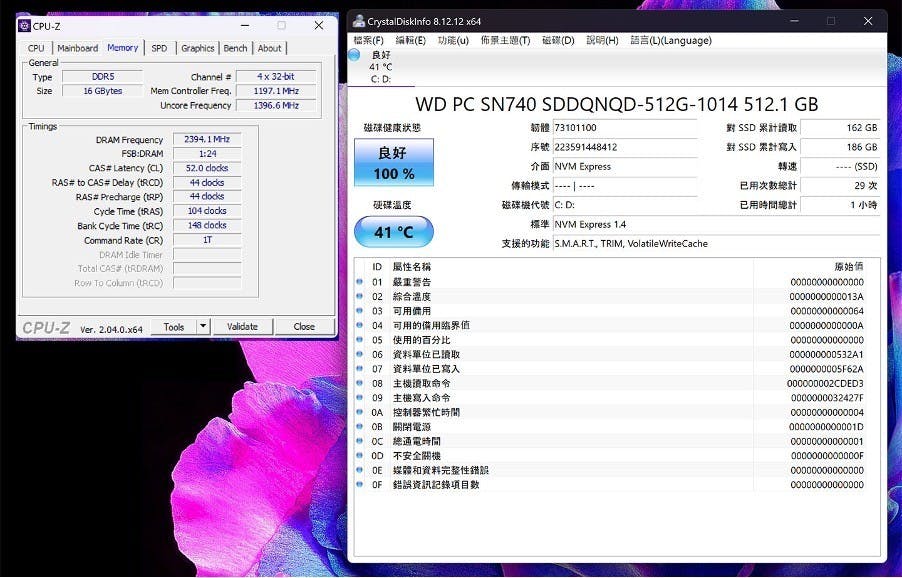Switch to the Mainboard tab

77,48
